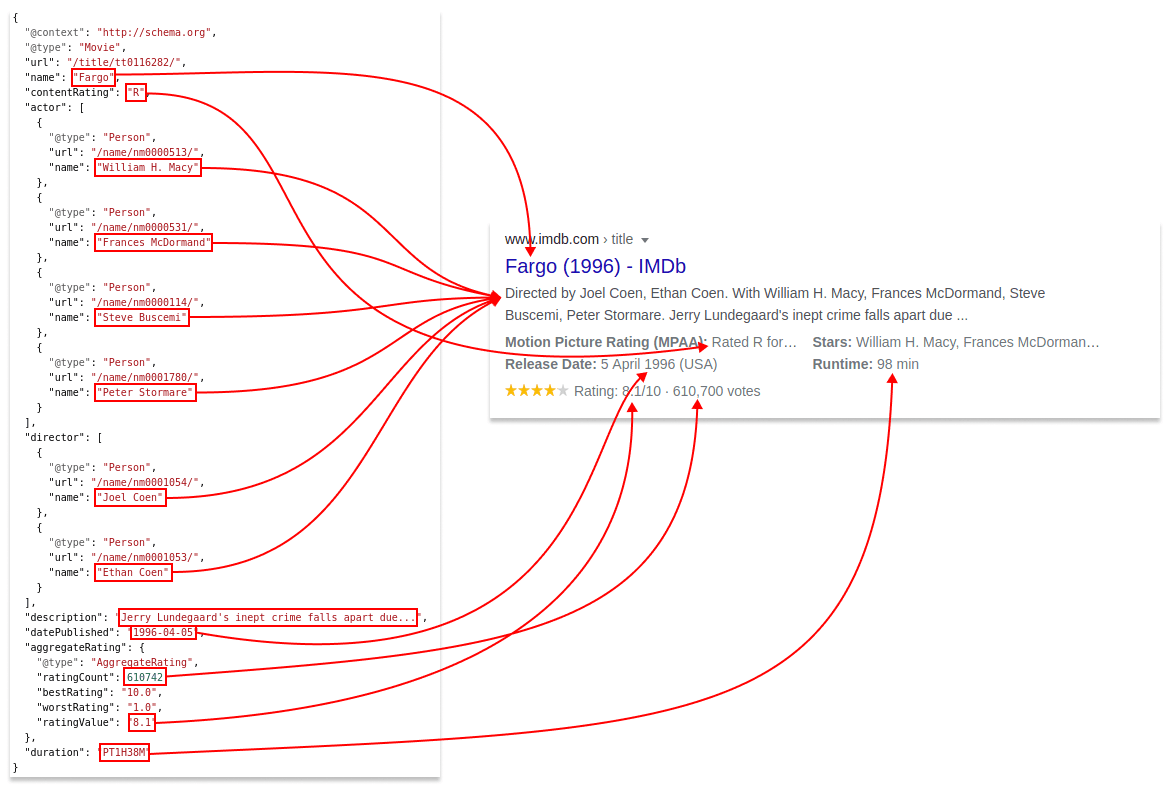
Task: Click the "610,700 votes" text
Action: coord(716,392)
